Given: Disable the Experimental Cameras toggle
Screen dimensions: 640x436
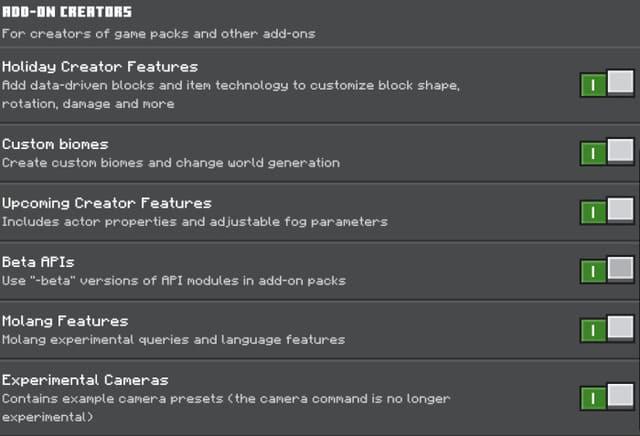Looking at the screenshot, I should pos(607,398).
